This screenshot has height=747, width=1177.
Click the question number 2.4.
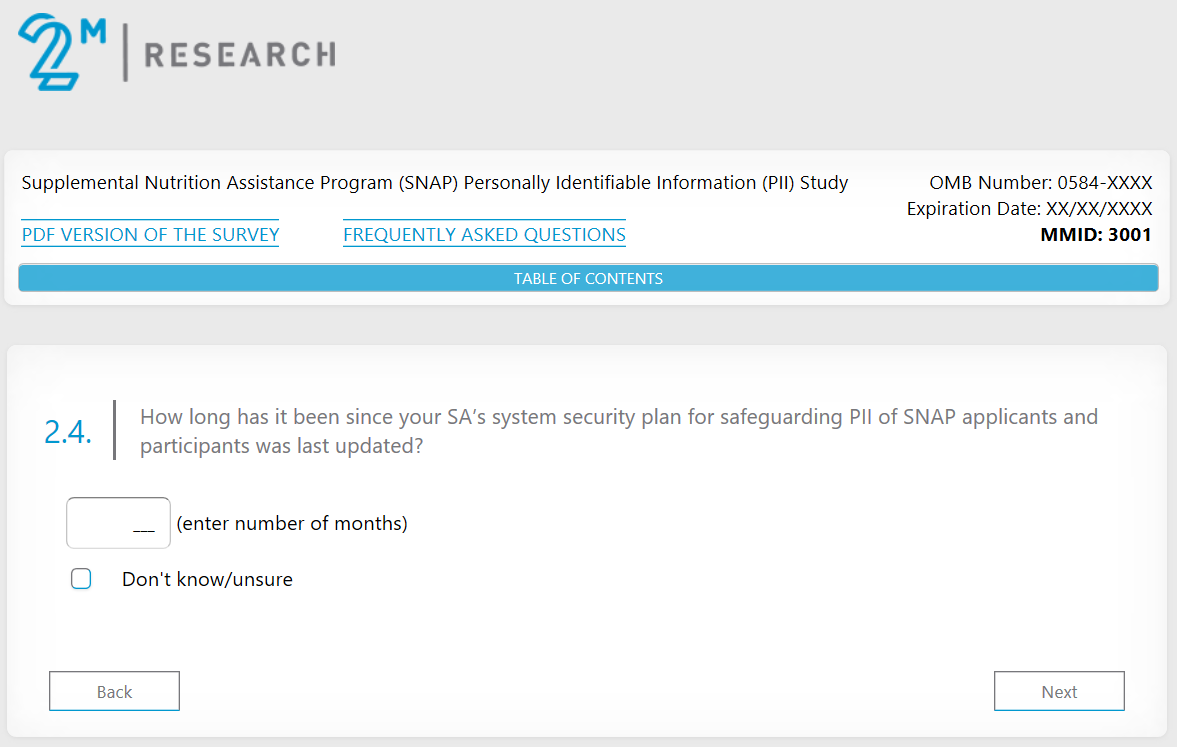69,431
